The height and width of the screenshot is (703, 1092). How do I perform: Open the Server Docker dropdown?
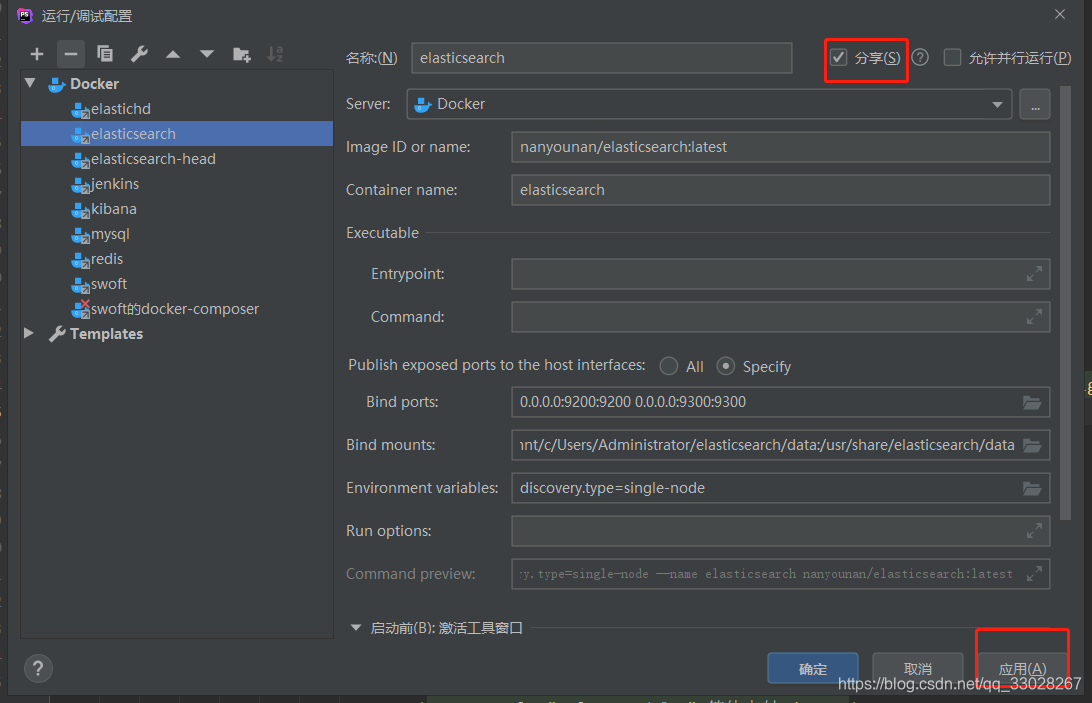709,105
